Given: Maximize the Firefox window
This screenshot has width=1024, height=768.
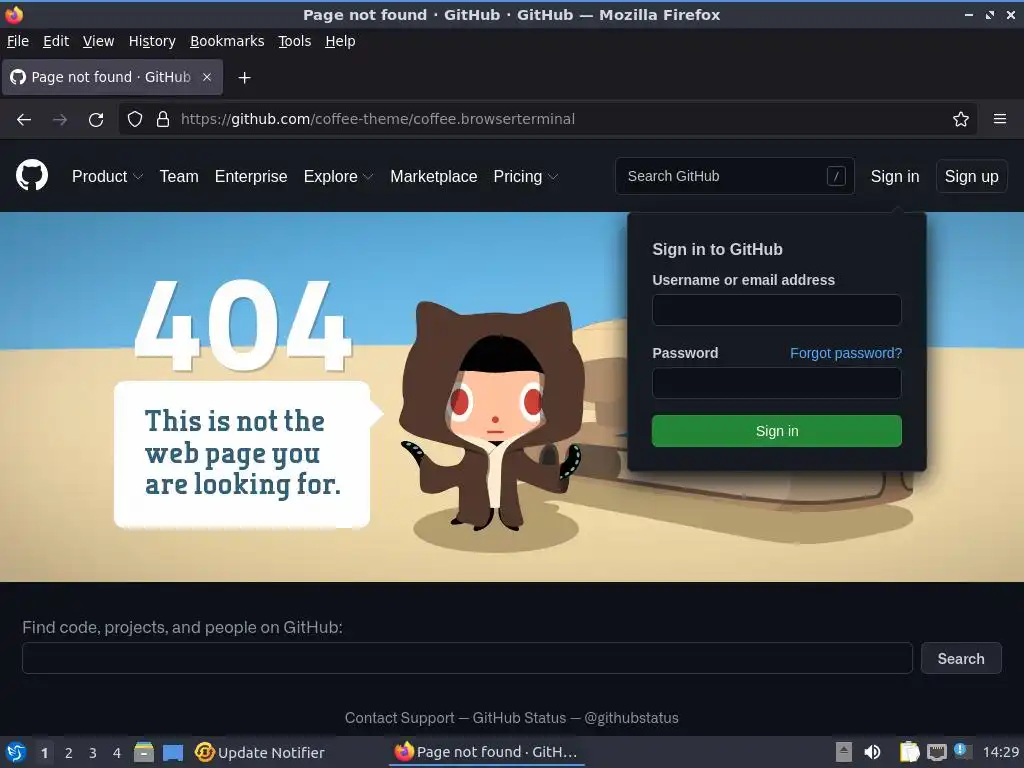Looking at the screenshot, I should point(990,14).
